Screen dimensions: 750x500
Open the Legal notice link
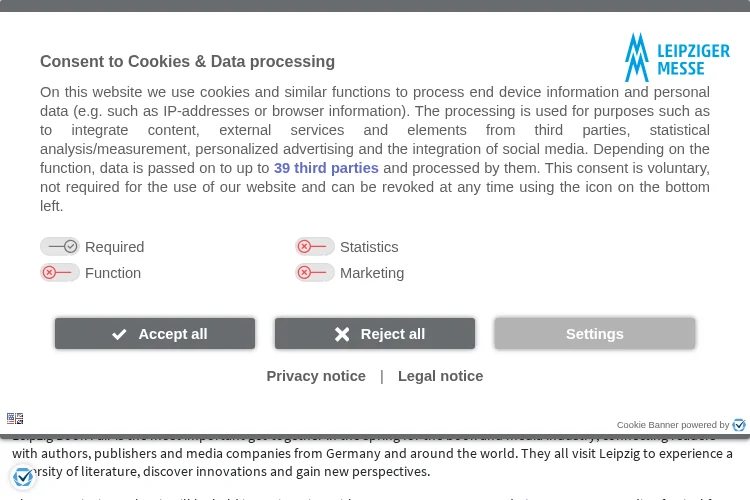(441, 376)
